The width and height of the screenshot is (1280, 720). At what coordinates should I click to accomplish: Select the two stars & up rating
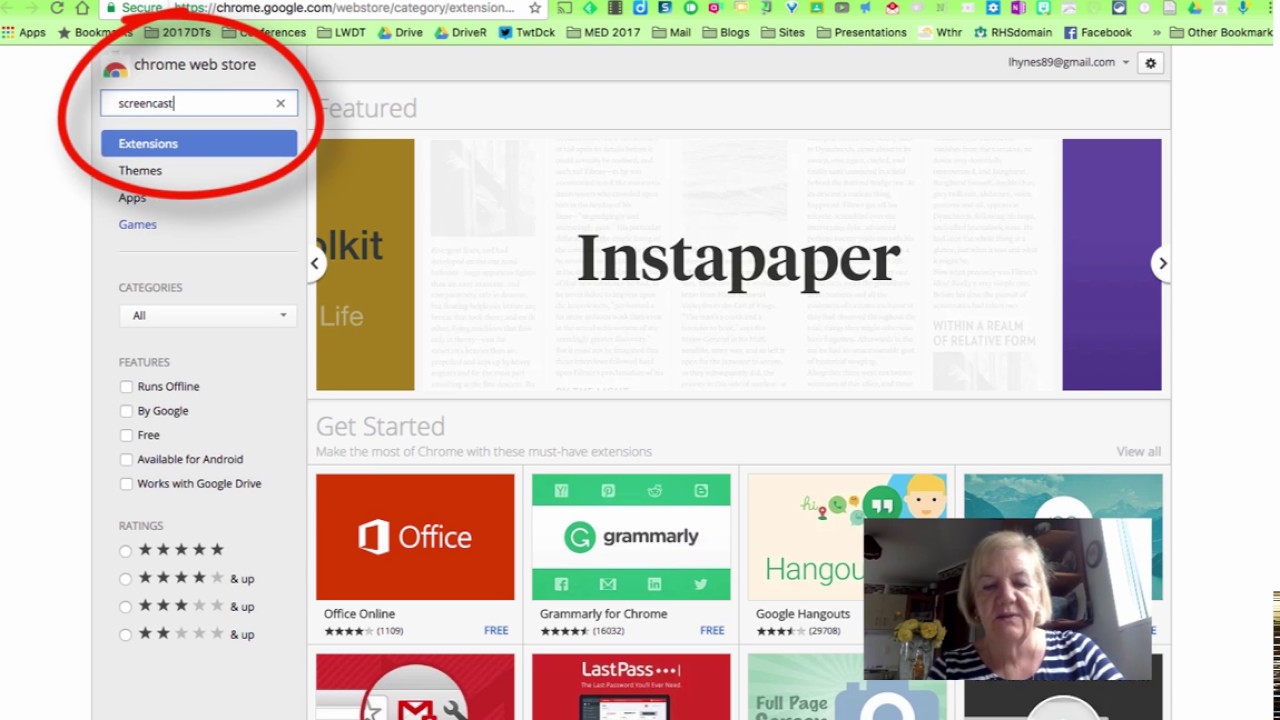pyautogui.click(x=125, y=635)
